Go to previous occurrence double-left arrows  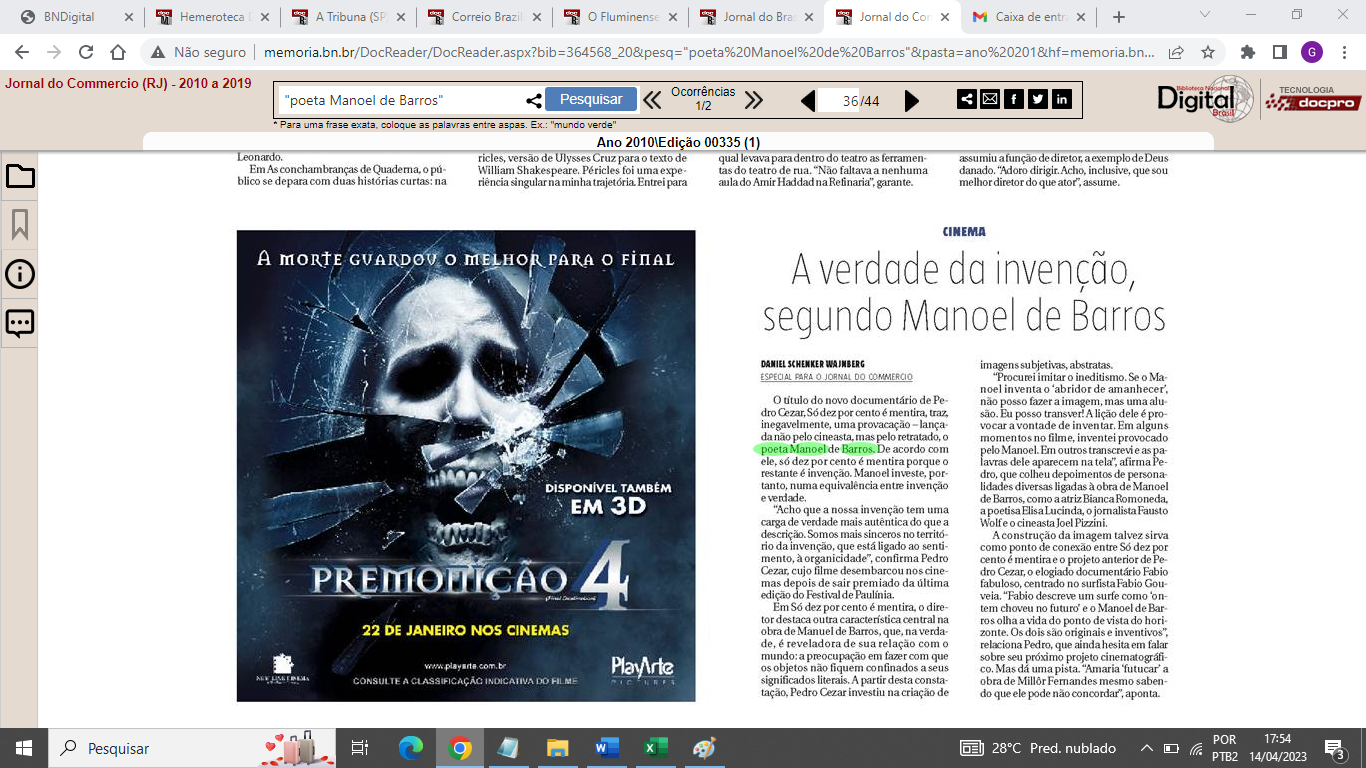click(652, 100)
